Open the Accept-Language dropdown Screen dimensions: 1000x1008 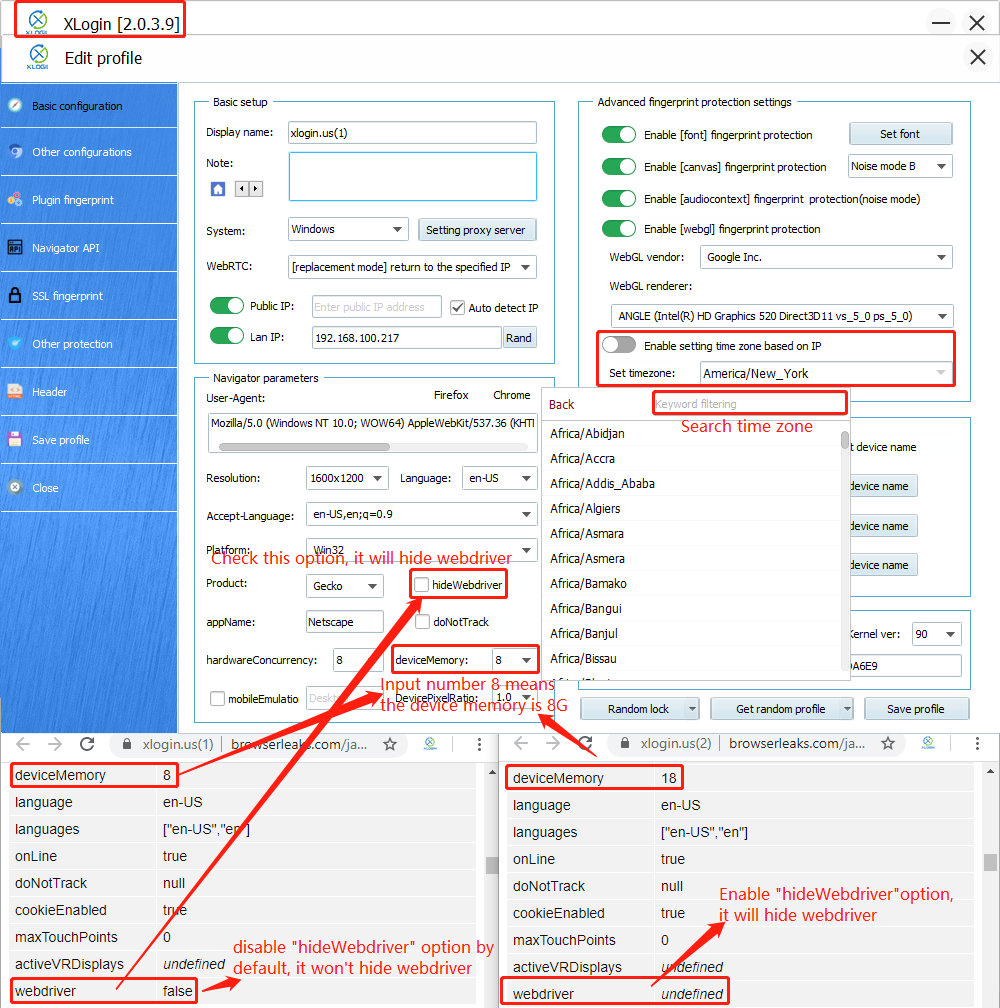[x=422, y=514]
